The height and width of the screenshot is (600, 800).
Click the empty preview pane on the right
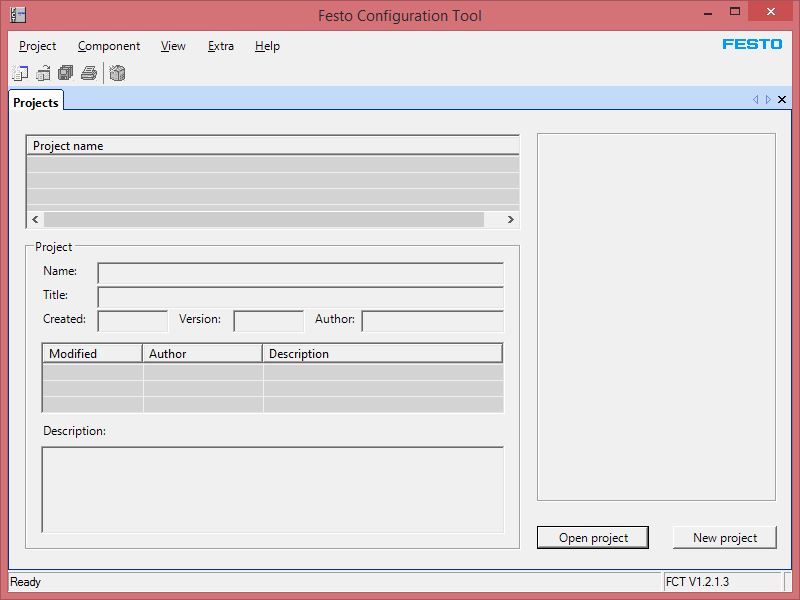(656, 317)
